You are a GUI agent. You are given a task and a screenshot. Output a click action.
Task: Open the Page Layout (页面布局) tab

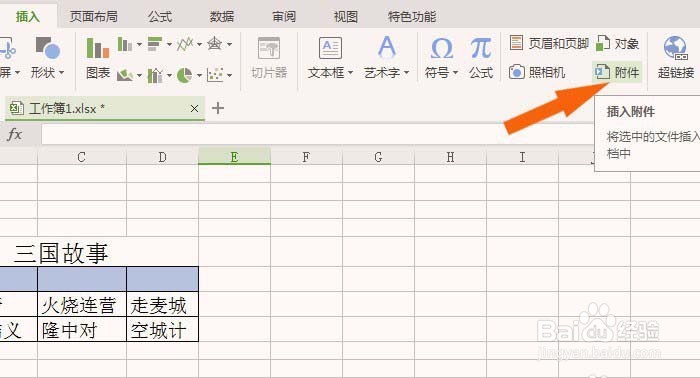pos(94,17)
